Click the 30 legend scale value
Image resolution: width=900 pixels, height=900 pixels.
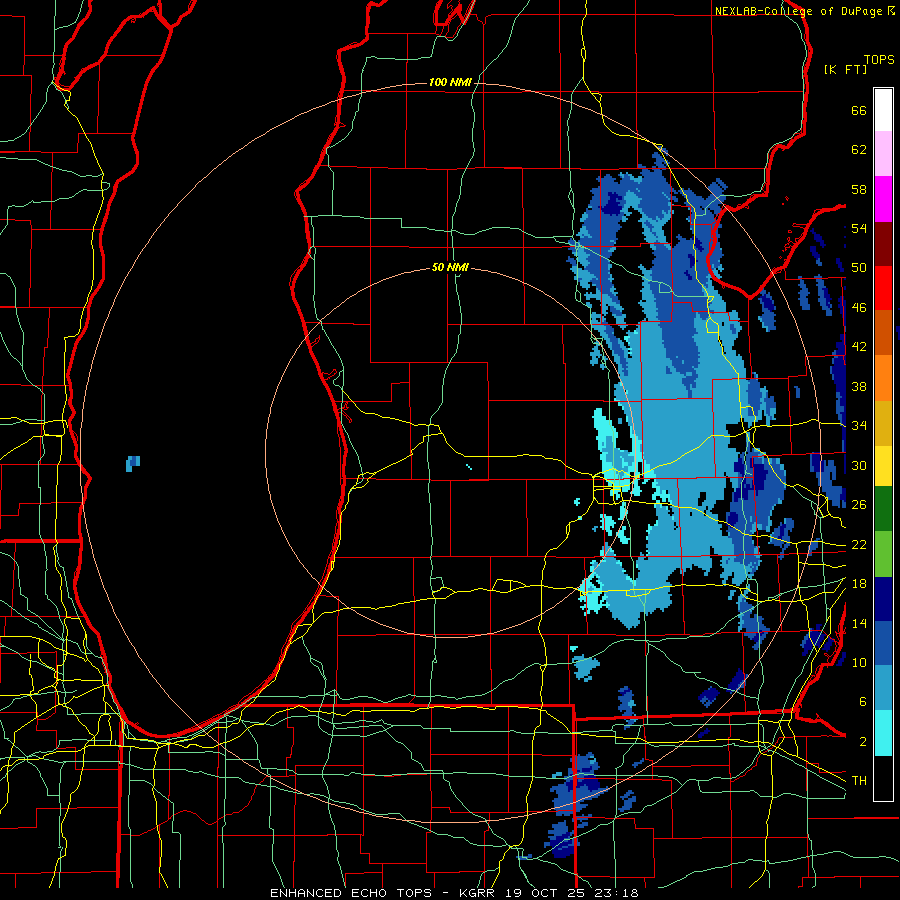(x=859, y=465)
